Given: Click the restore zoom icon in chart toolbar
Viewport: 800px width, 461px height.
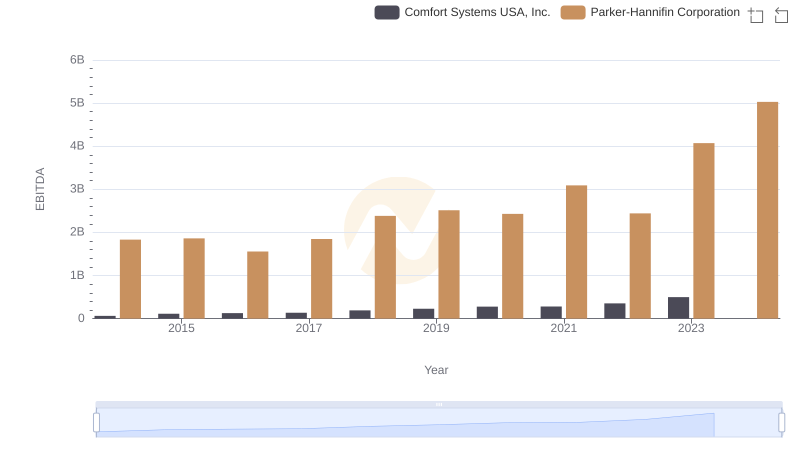Looking at the screenshot, I should tap(781, 15).
